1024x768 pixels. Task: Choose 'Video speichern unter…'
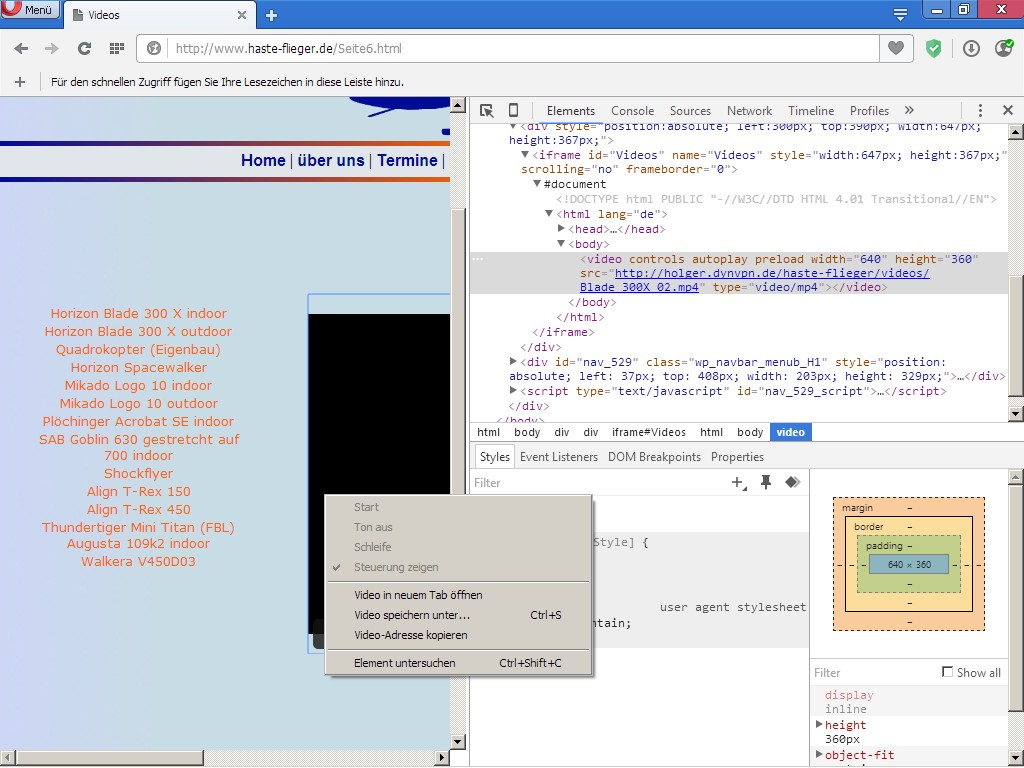click(x=459, y=615)
